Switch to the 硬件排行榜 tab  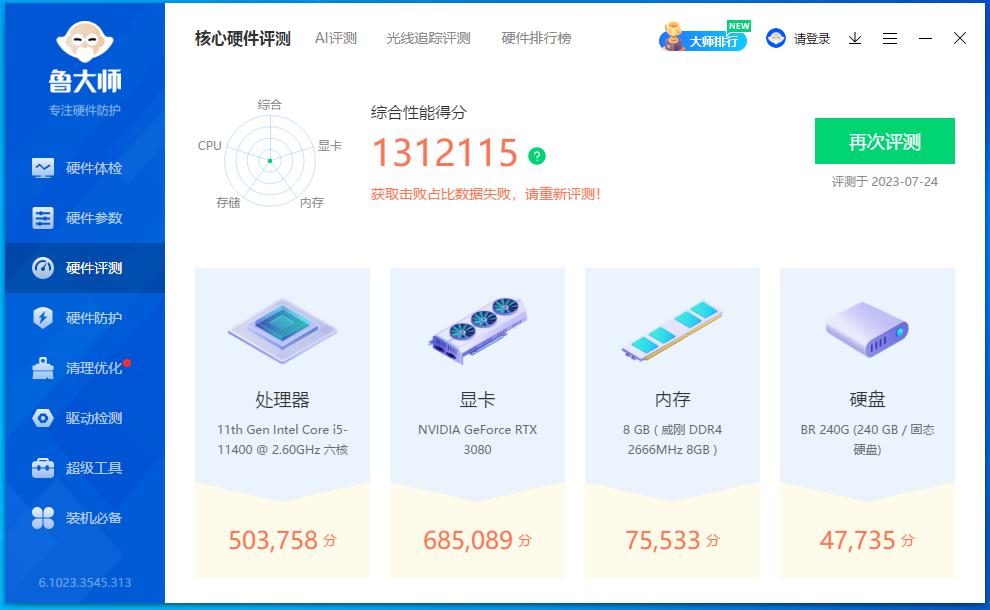[536, 39]
